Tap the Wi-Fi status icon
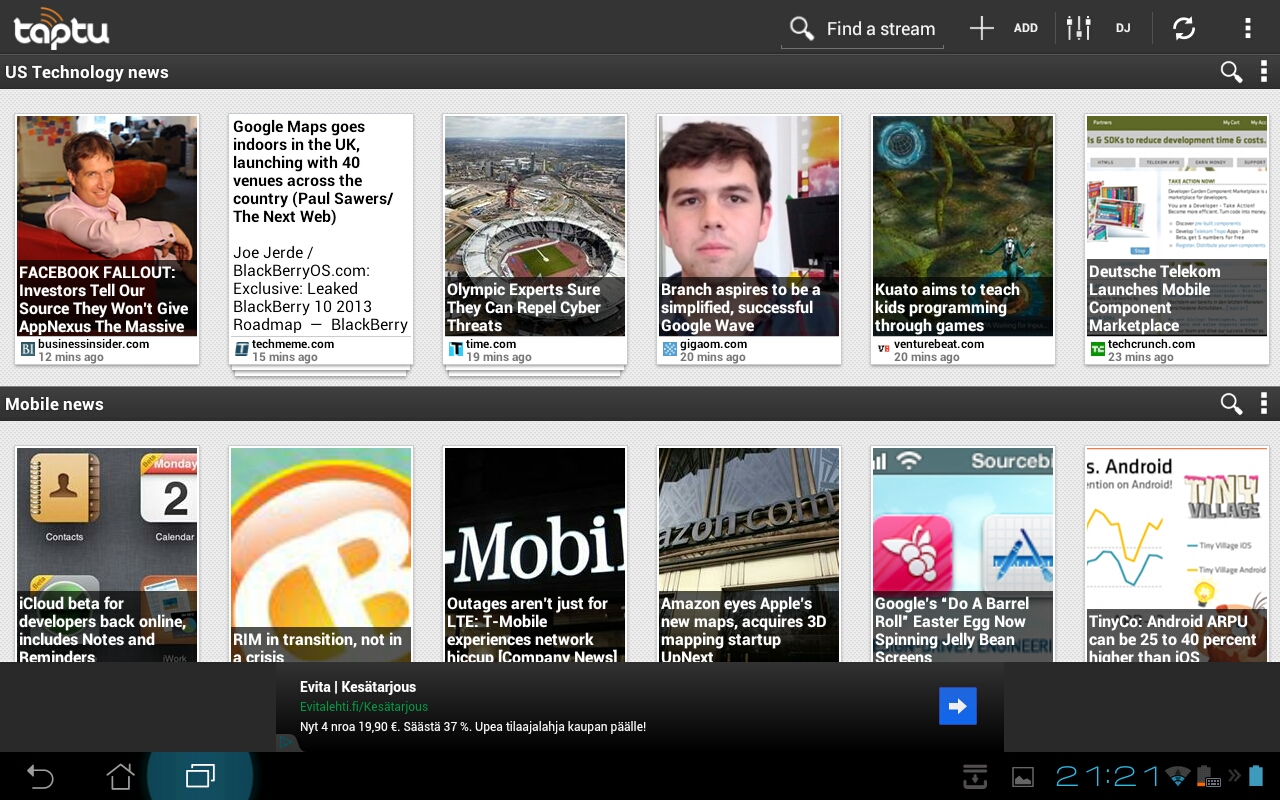 (1179, 776)
